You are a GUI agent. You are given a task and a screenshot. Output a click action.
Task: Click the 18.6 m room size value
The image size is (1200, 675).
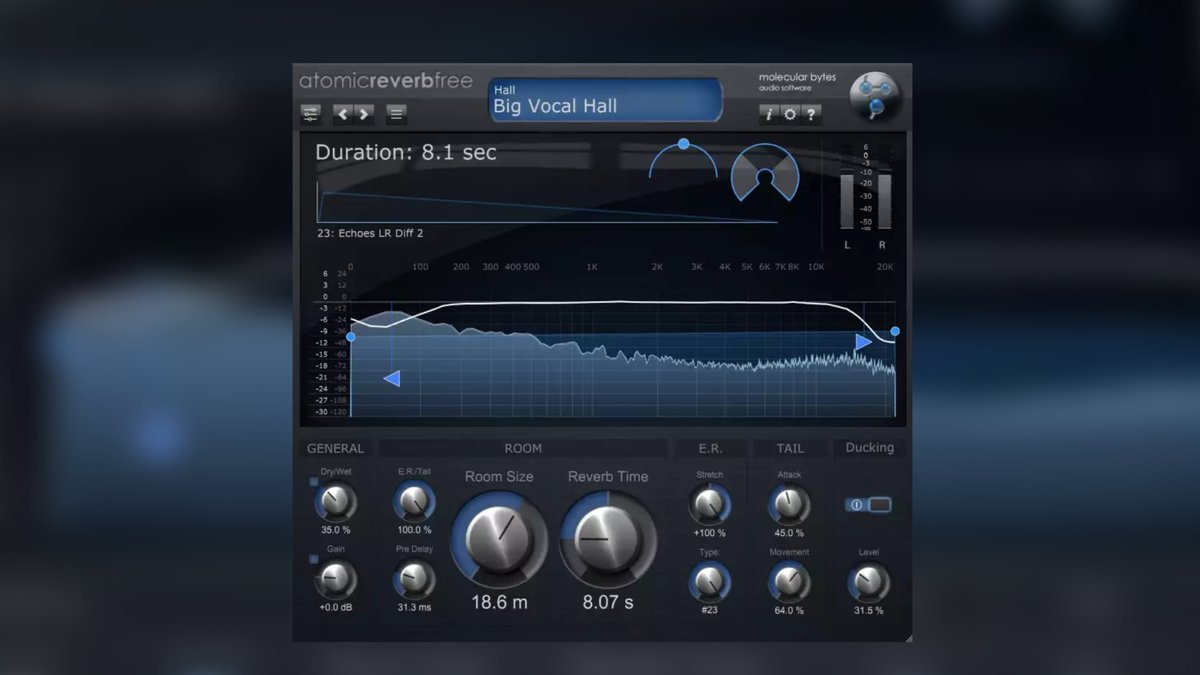pos(499,602)
